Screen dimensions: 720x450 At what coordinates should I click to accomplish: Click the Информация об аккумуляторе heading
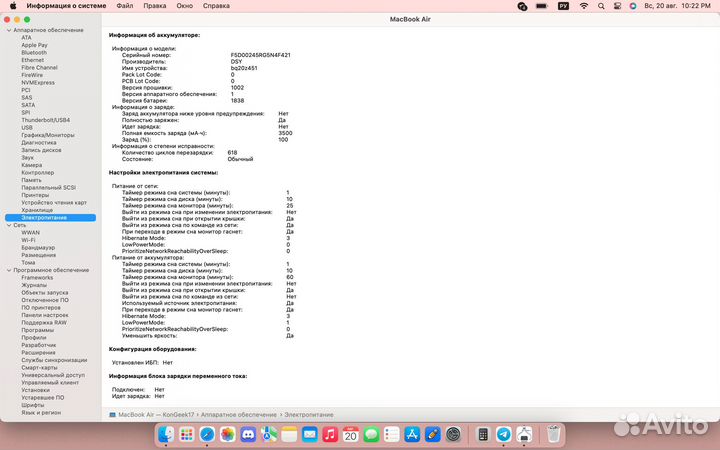[154, 35]
